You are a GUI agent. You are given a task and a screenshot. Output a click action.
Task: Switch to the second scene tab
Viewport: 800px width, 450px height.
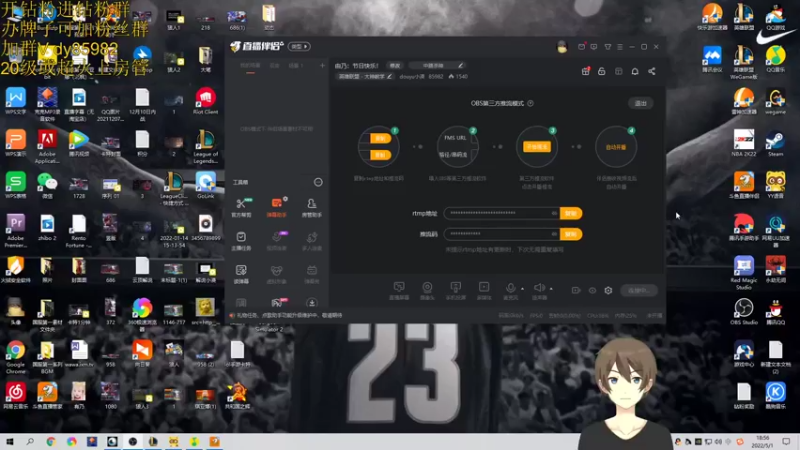(x=274, y=66)
